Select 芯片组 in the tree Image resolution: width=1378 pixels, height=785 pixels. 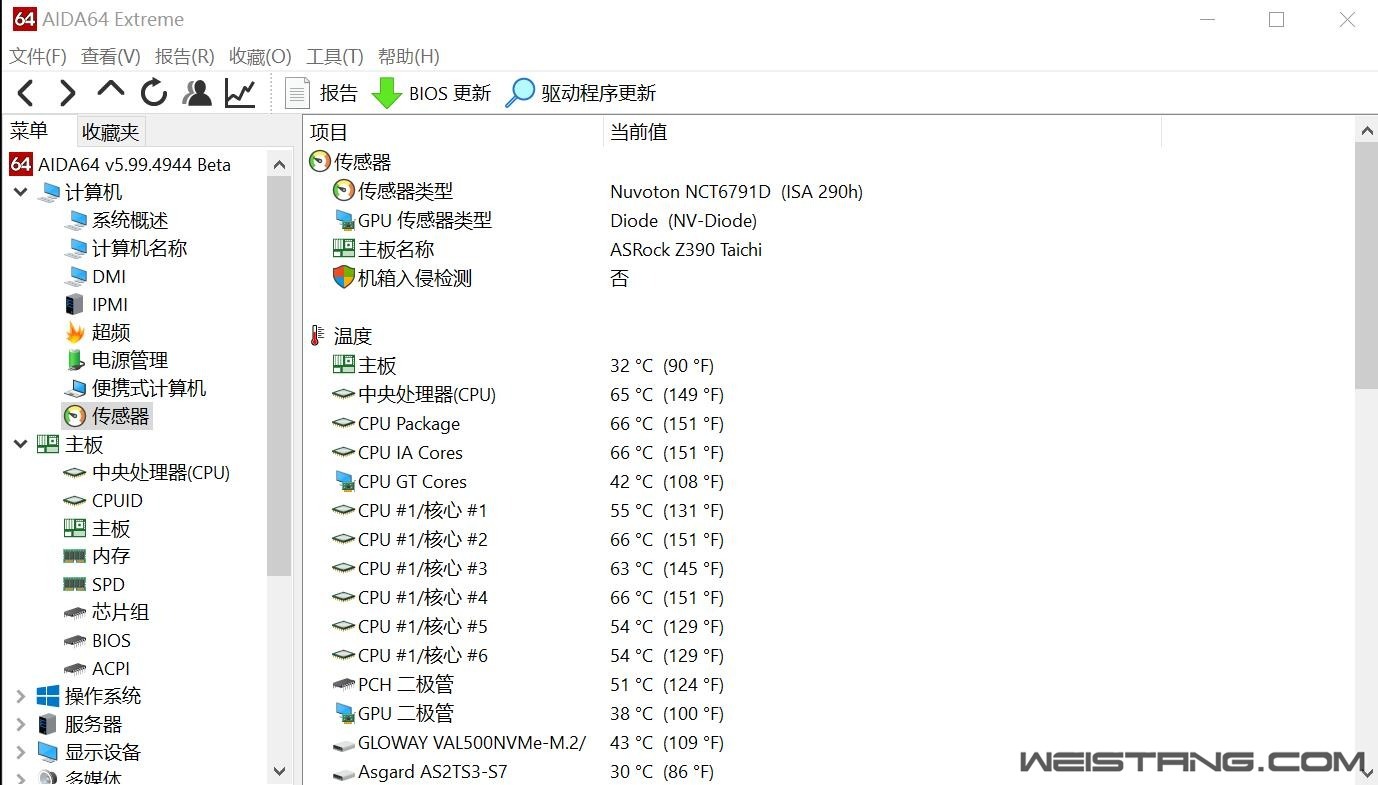[120, 612]
